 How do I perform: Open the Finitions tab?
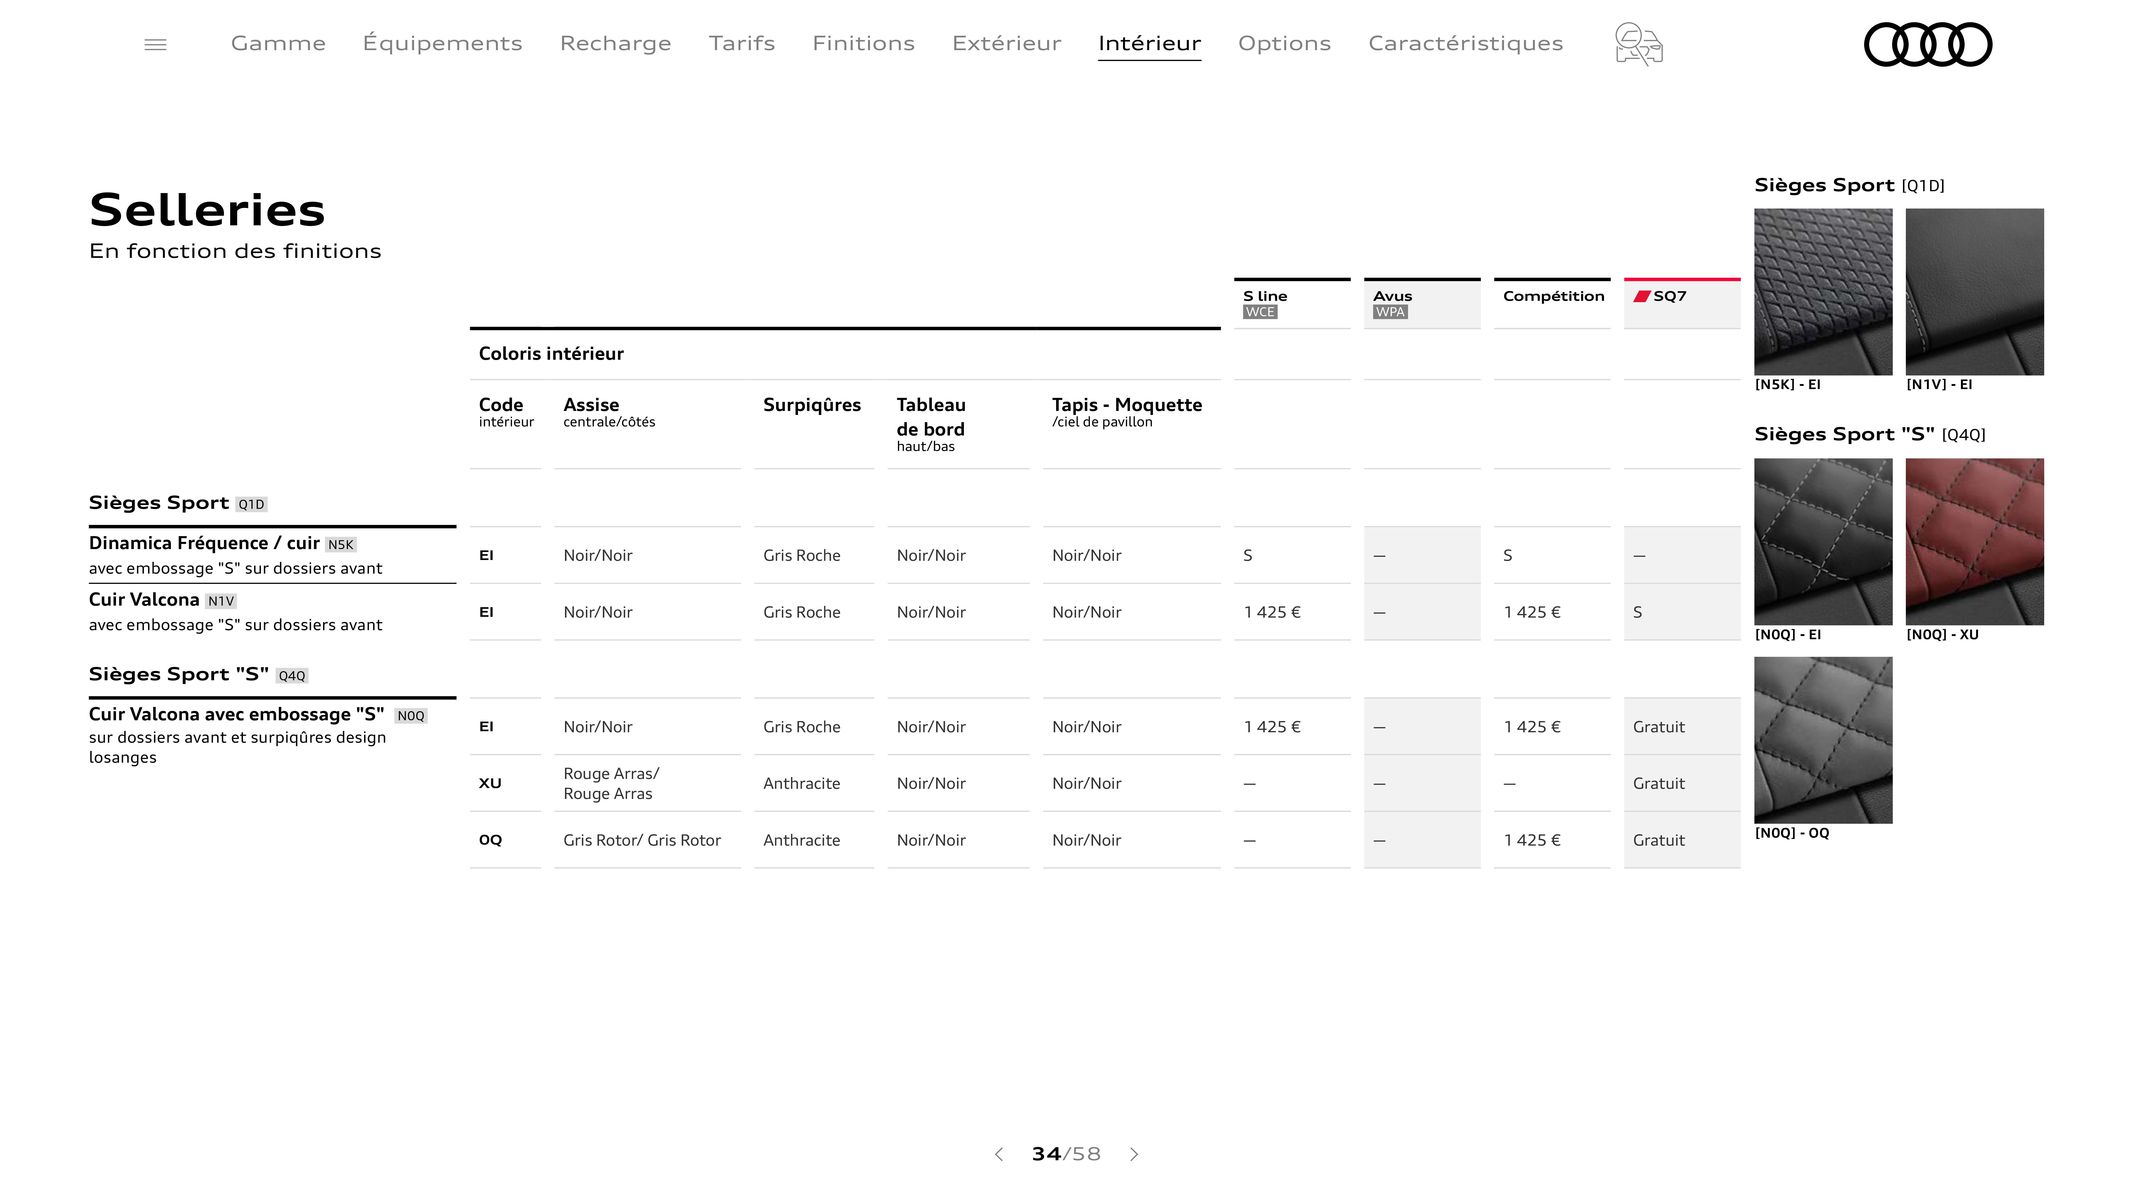click(x=863, y=43)
